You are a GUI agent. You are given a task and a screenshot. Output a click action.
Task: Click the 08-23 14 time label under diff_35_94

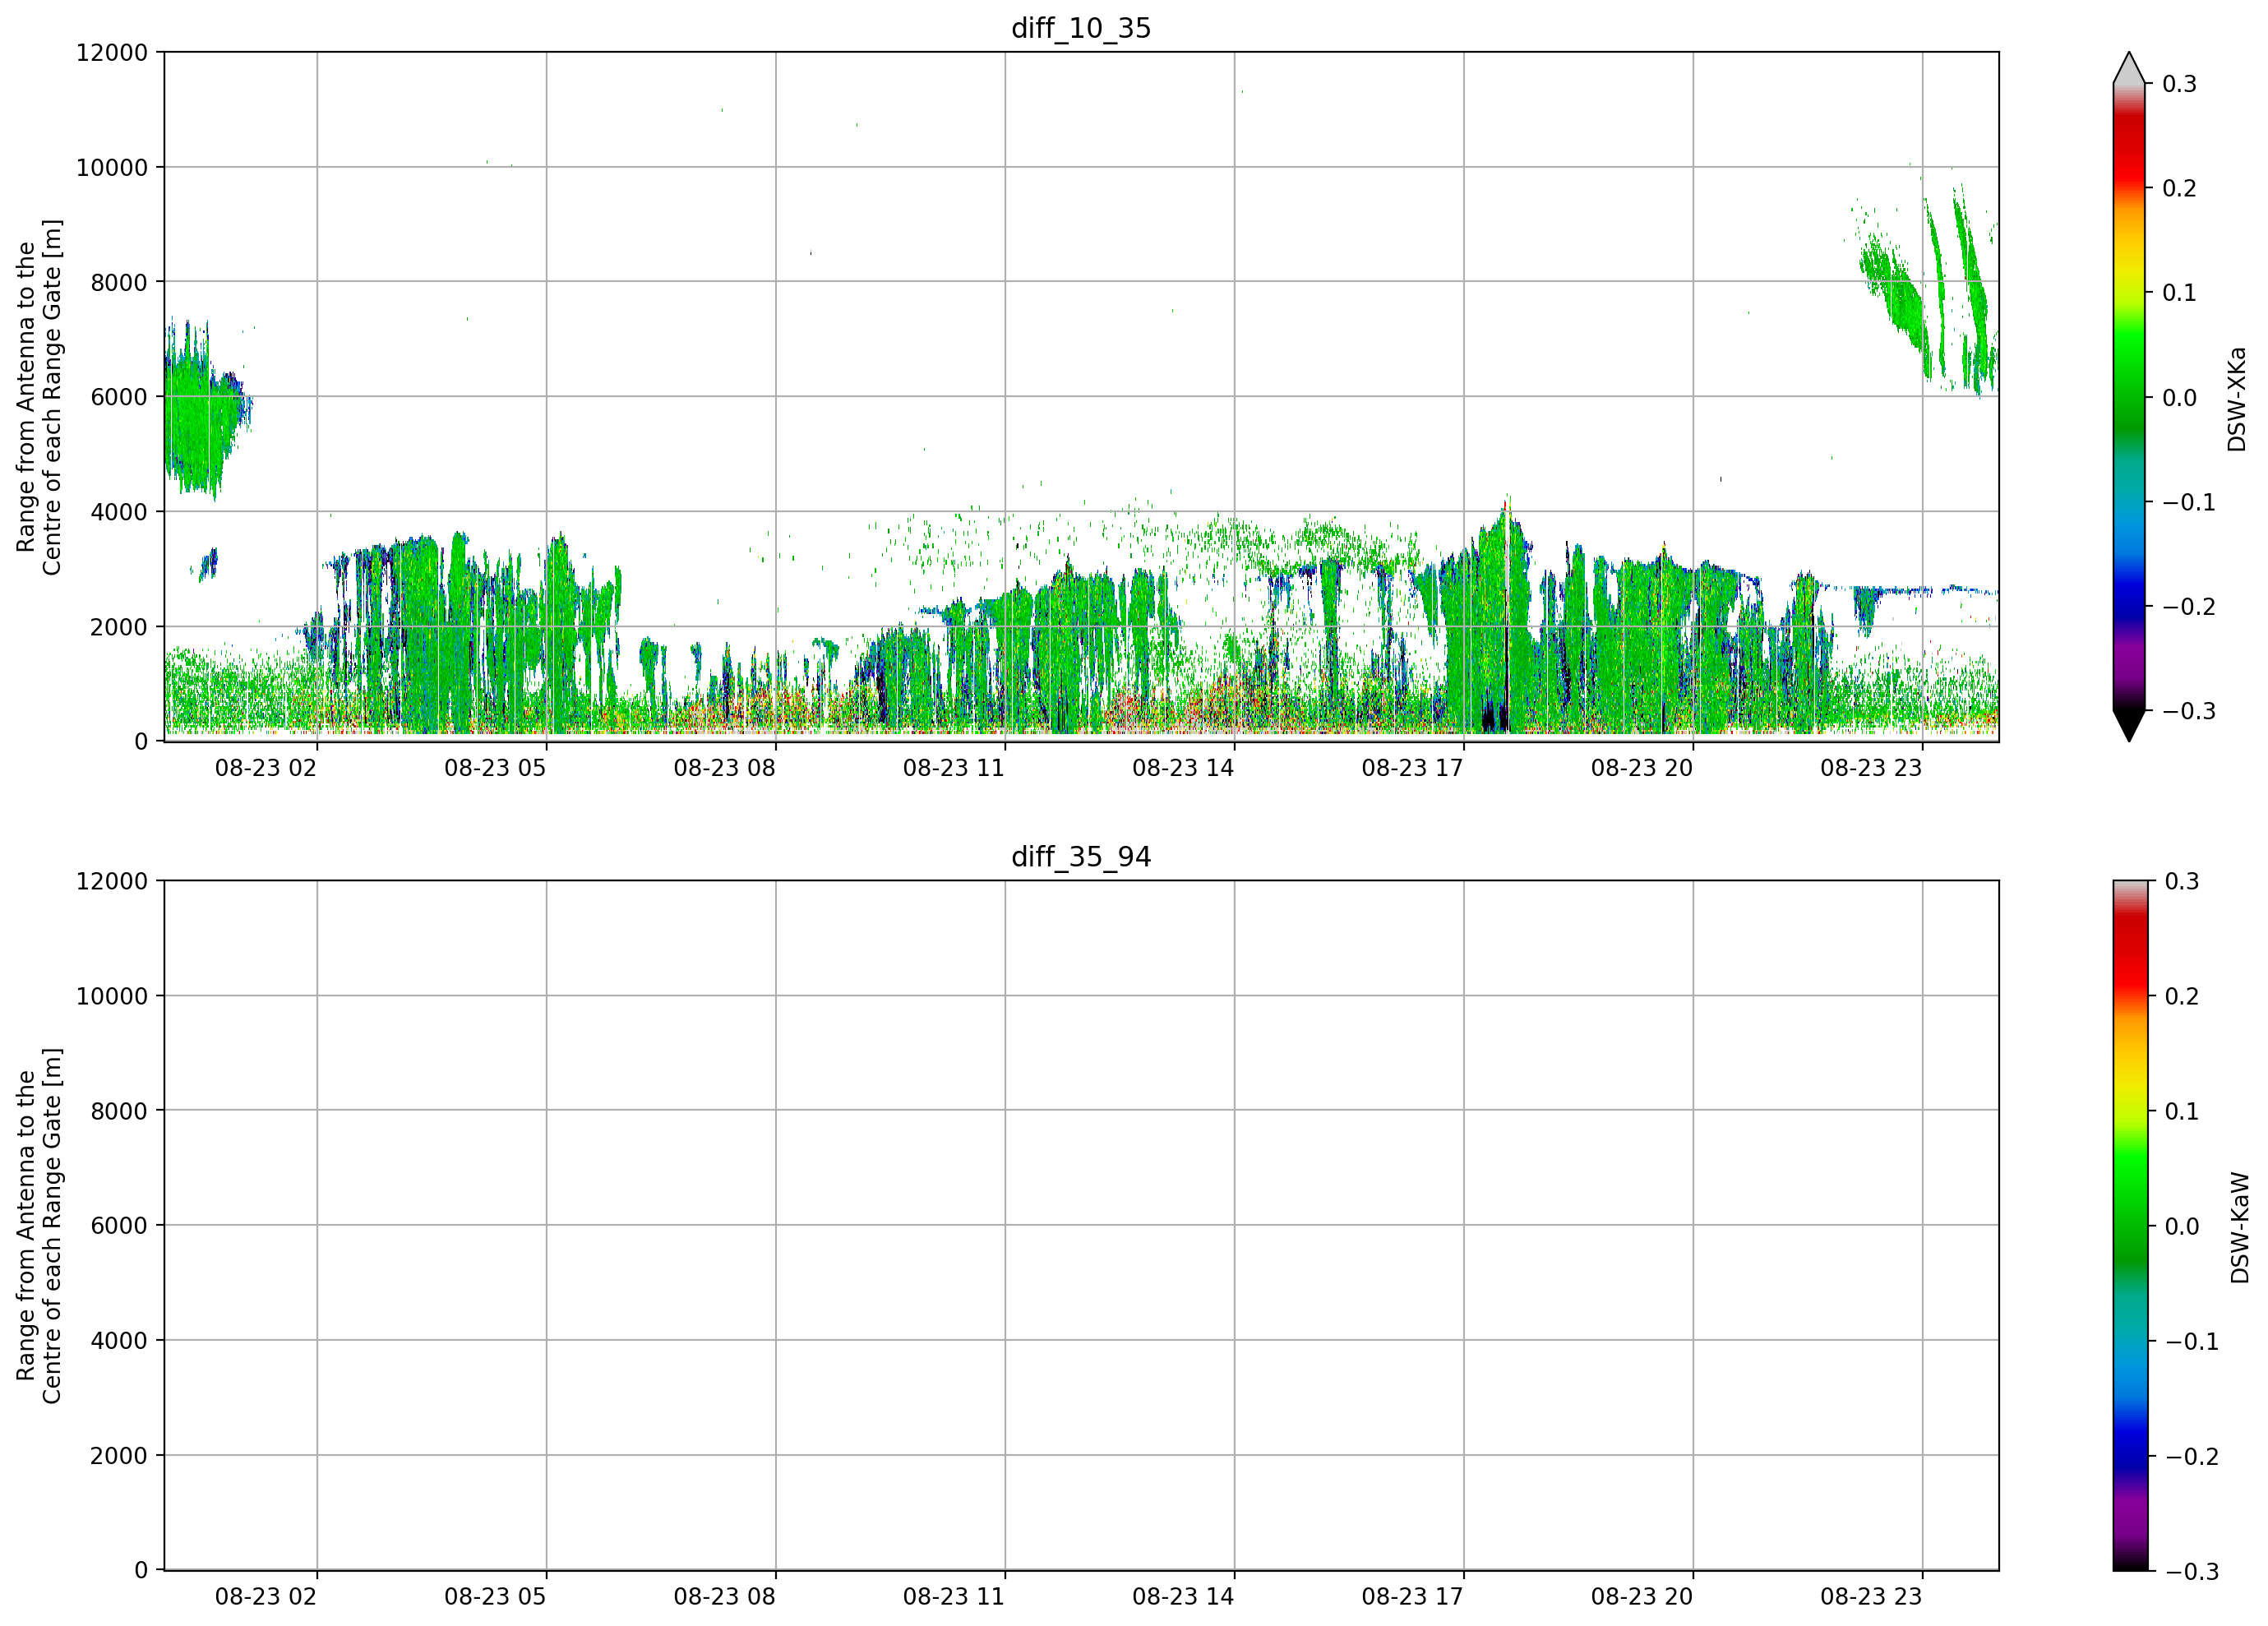[1183, 1597]
